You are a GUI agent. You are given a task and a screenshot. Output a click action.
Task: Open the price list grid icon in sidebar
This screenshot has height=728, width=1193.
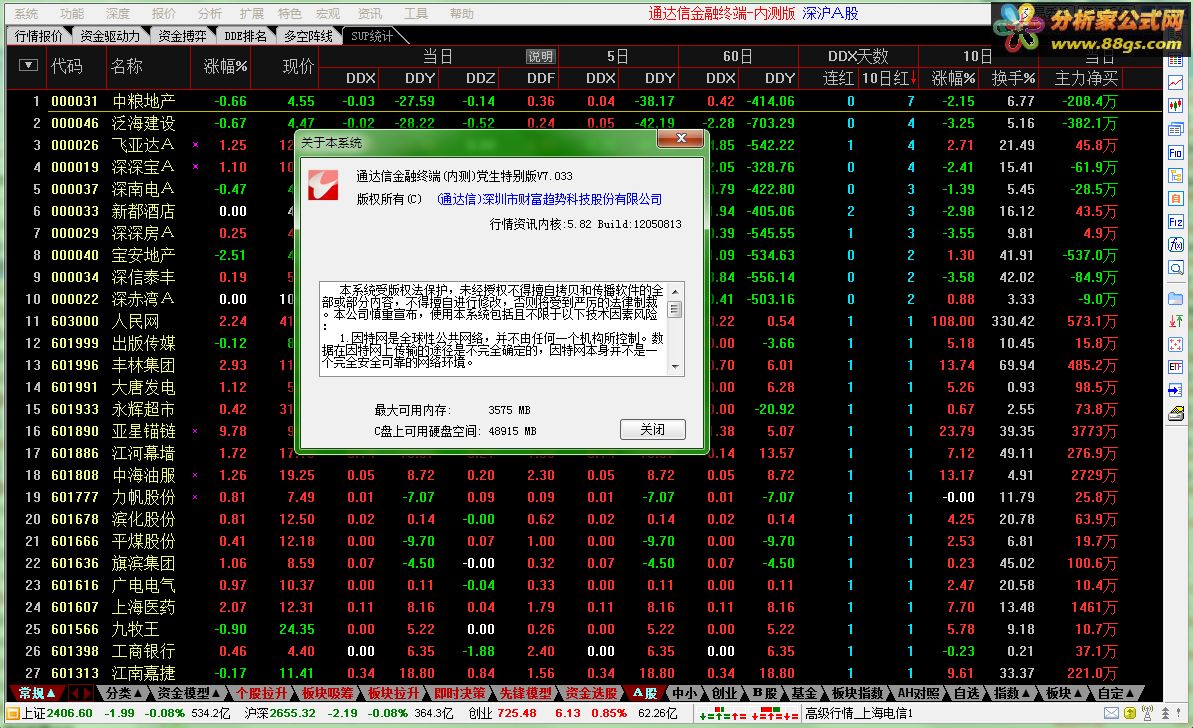[x=1176, y=61]
